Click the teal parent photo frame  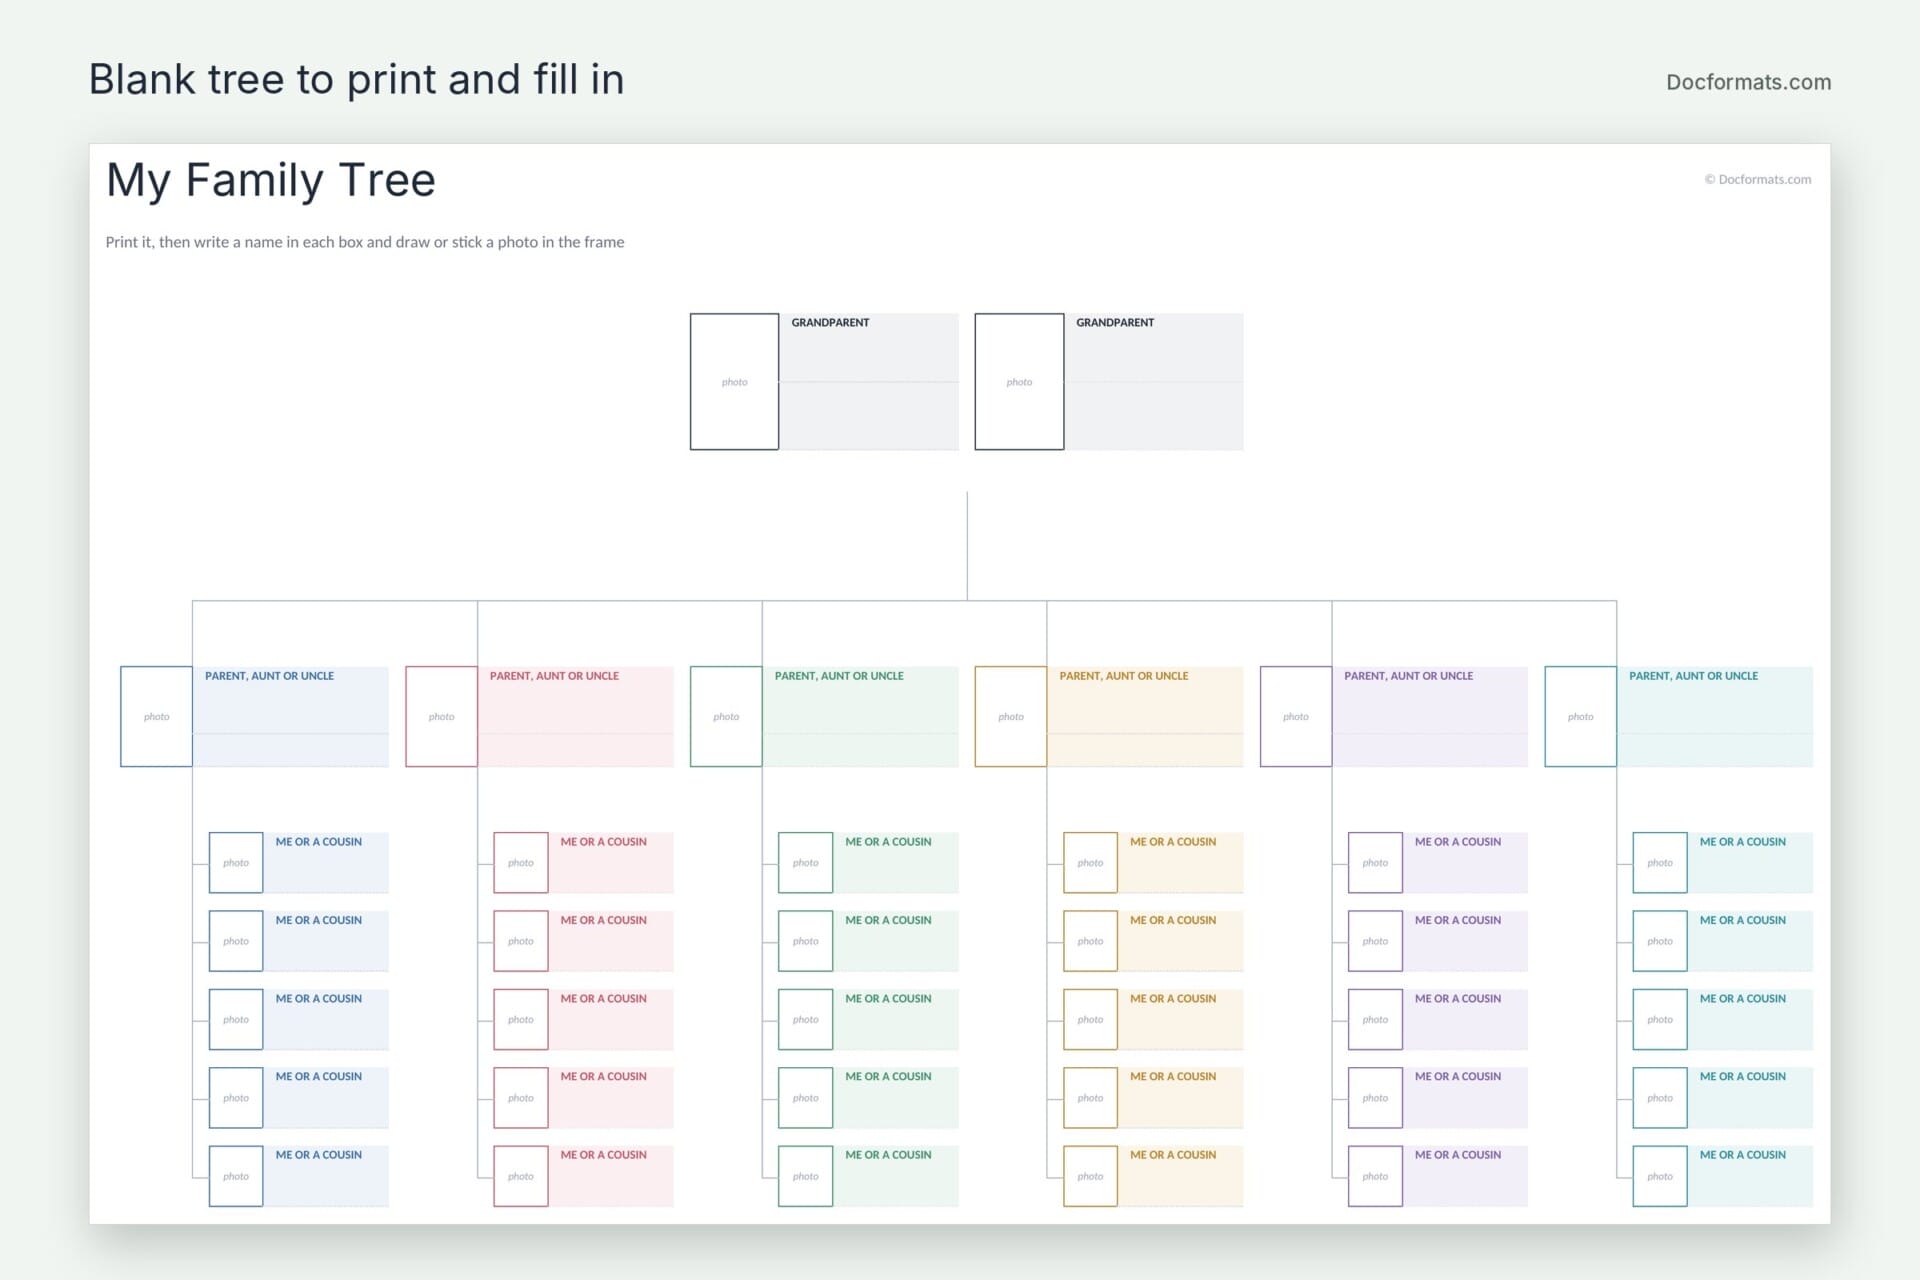[1581, 717]
